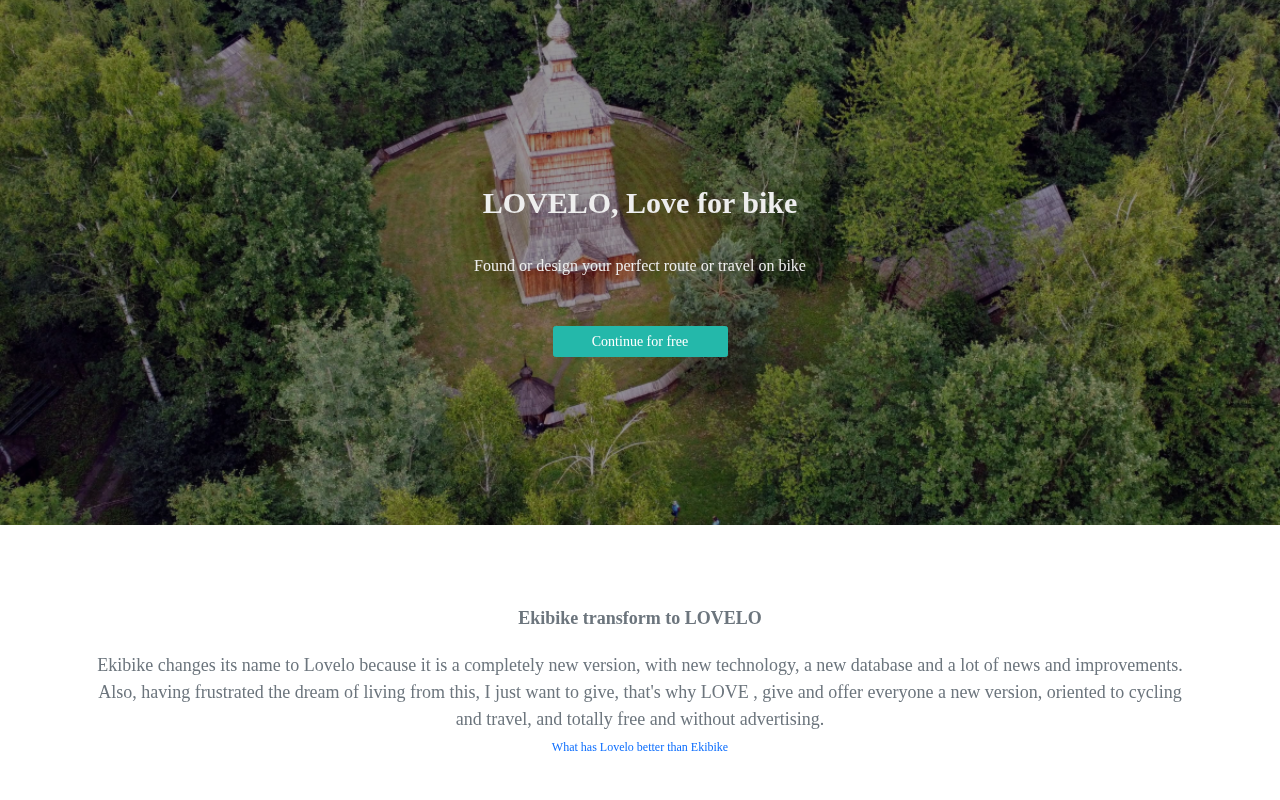Click the 'Ekibike transform to LOVELO' heading
This screenshot has height=800, width=1280.
pyautogui.click(x=640, y=618)
